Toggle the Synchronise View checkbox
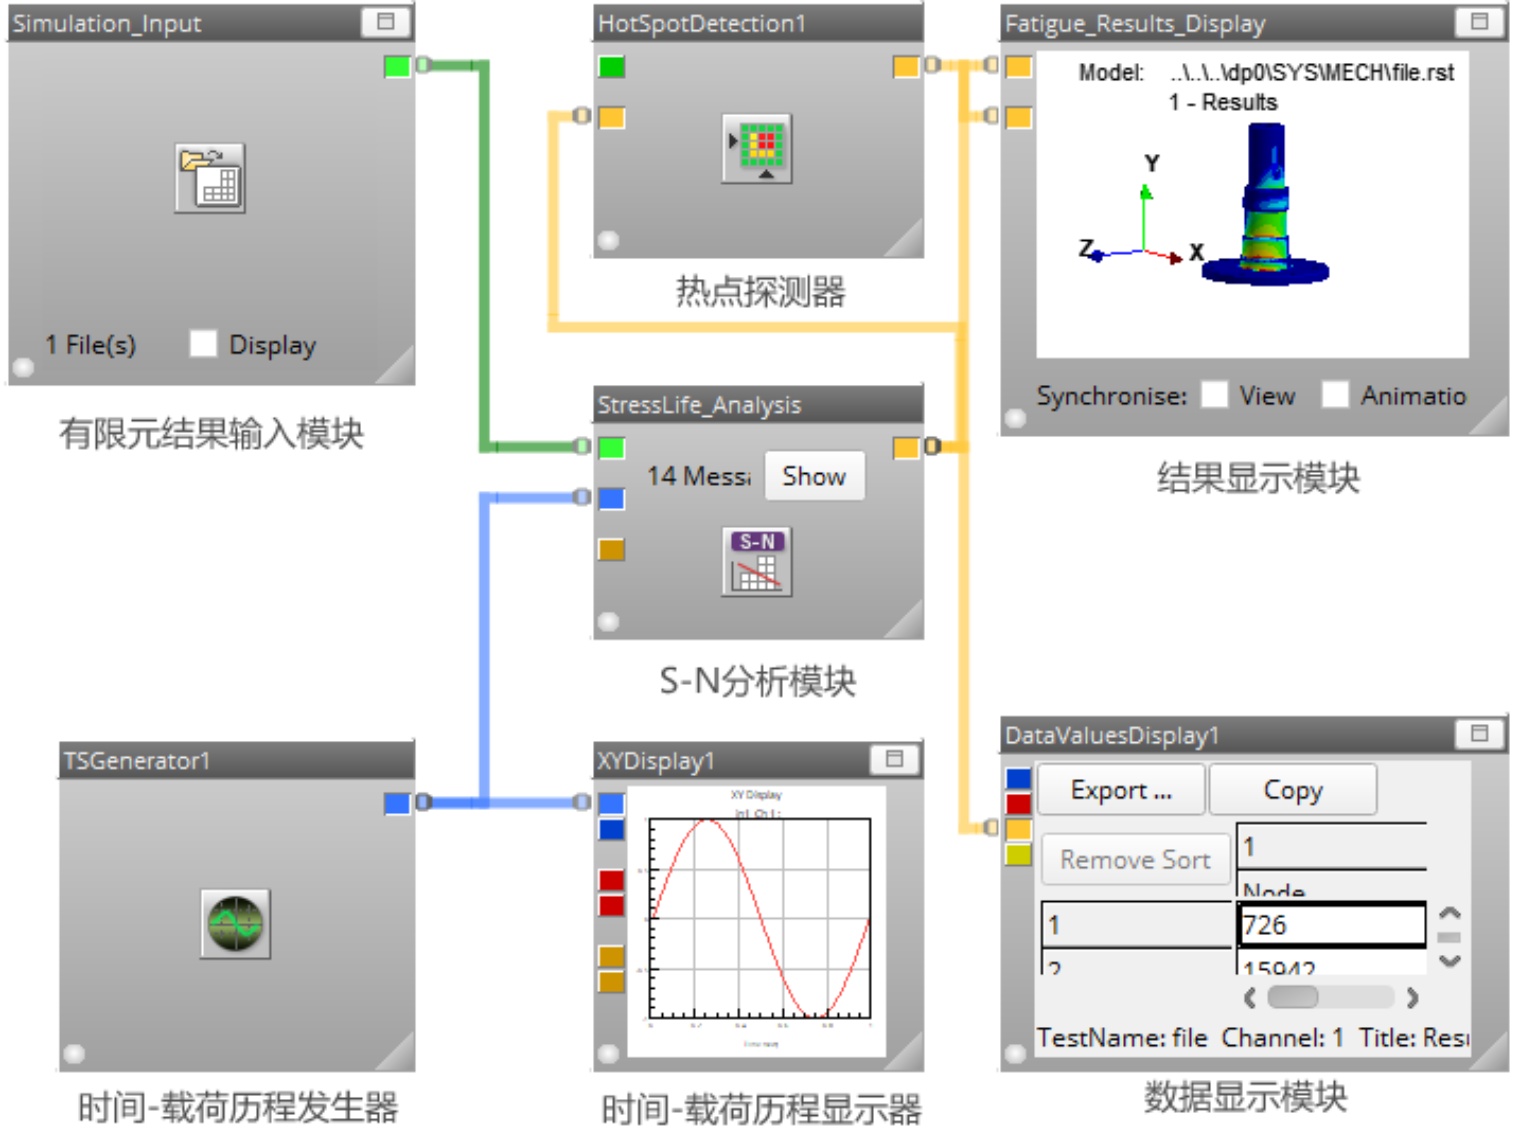1520x1141 pixels. point(1214,395)
